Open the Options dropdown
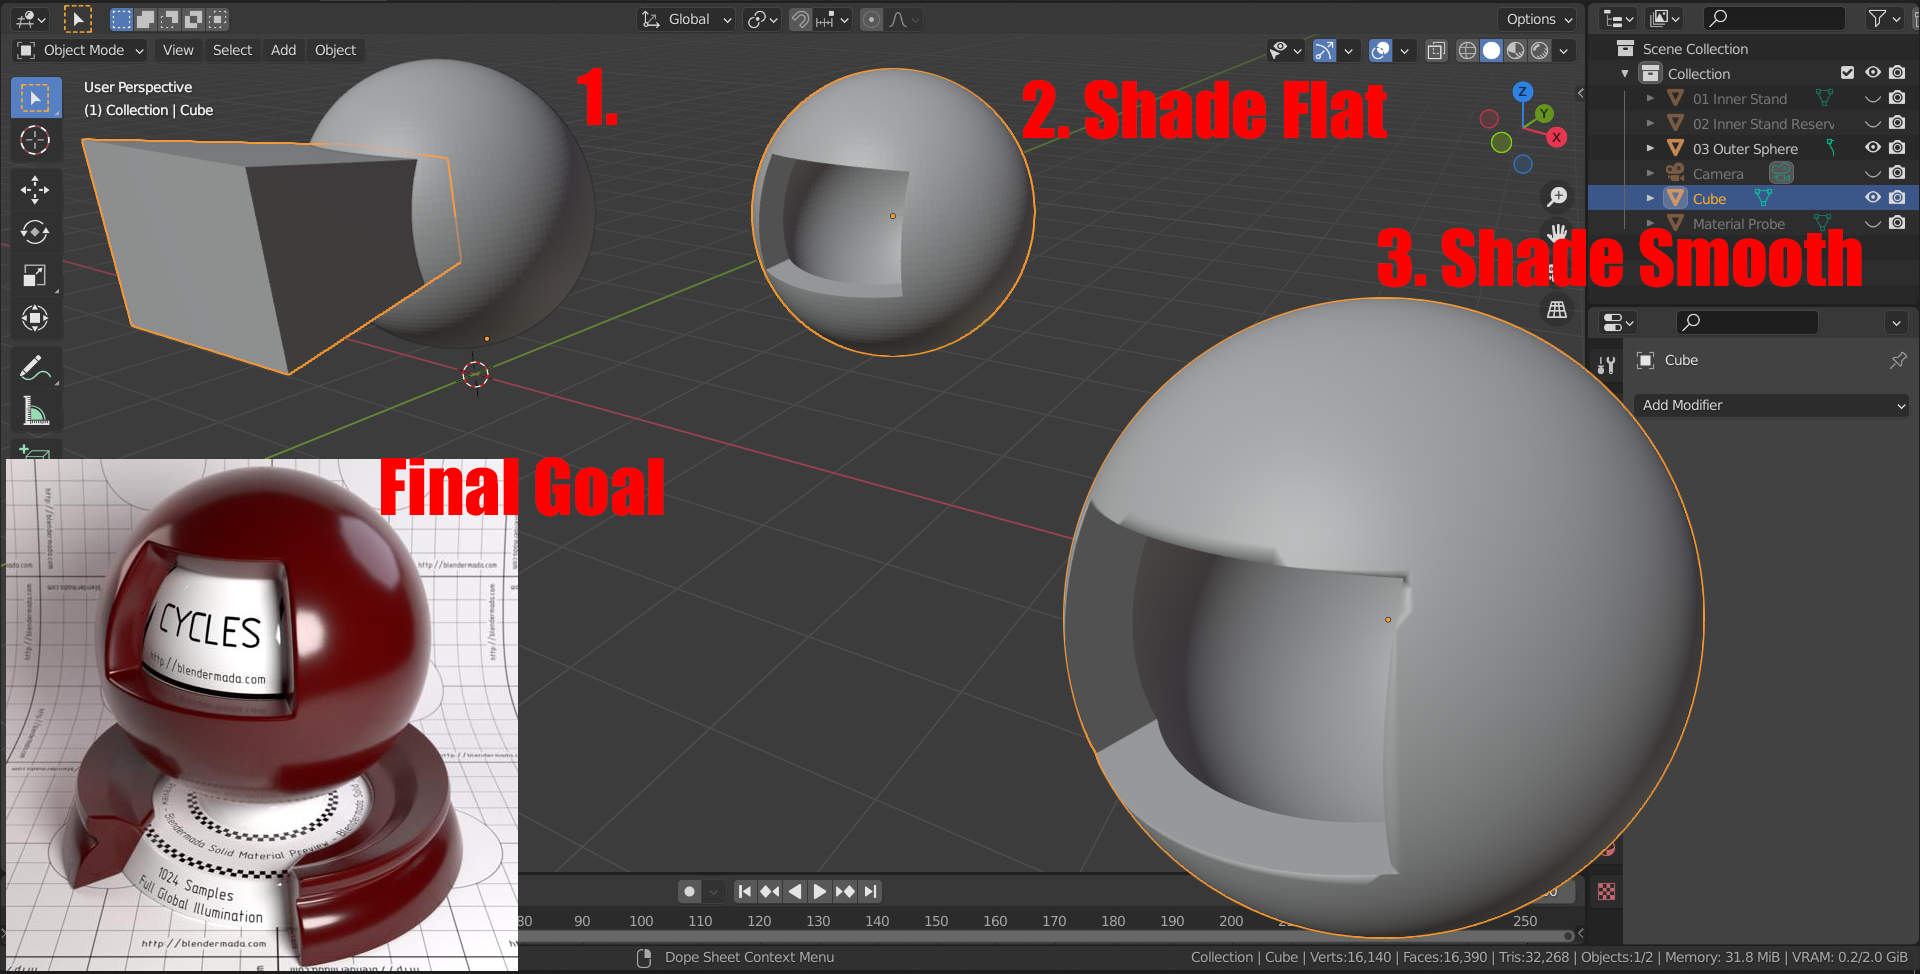The height and width of the screenshot is (974, 1920). [x=1537, y=19]
